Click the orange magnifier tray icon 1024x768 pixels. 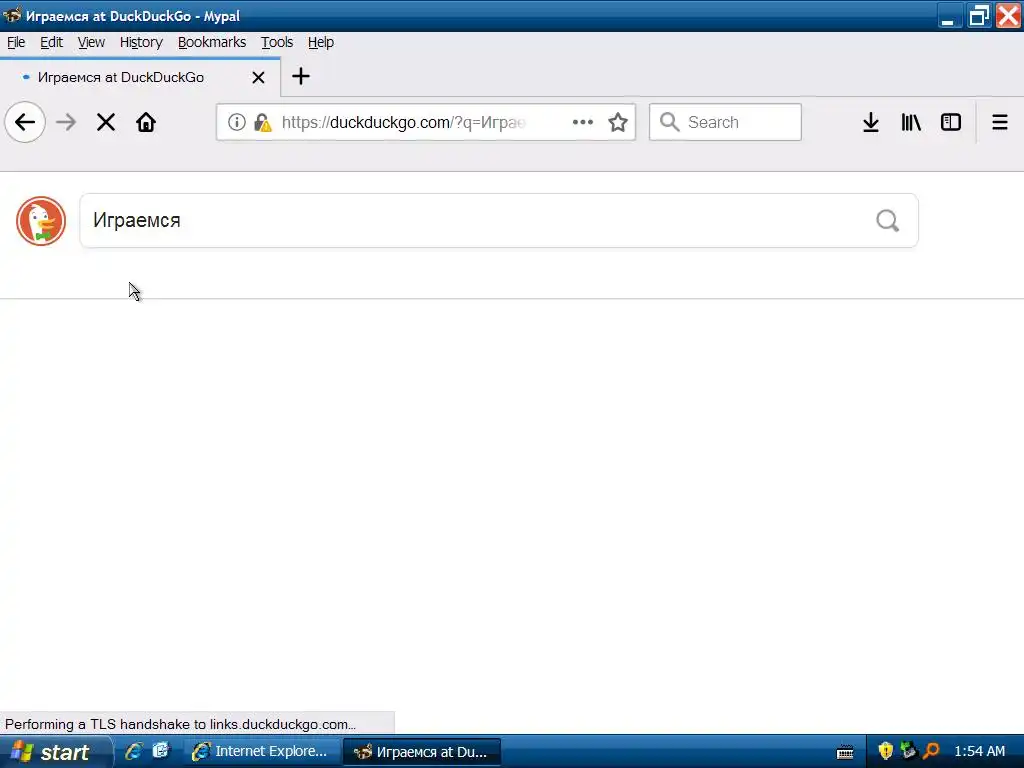tap(931, 751)
